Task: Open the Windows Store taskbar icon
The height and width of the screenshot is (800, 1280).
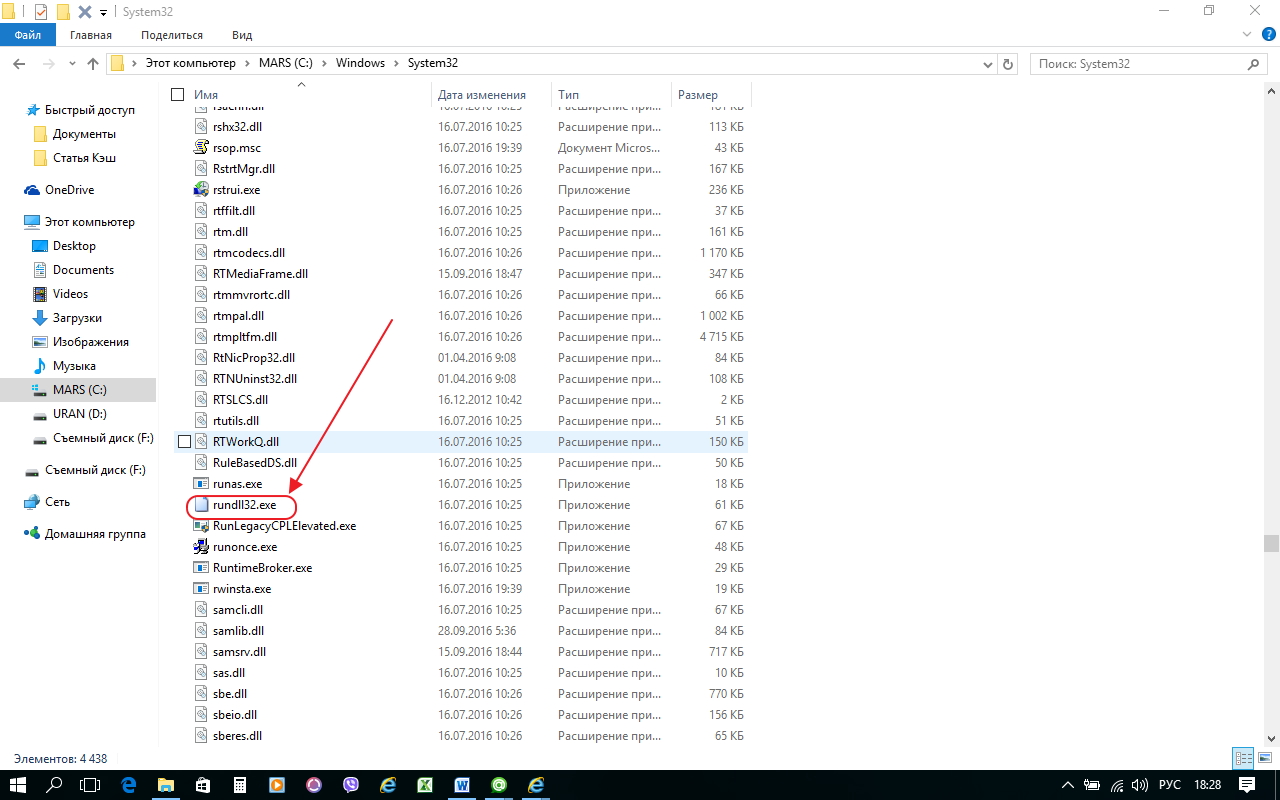Action: click(x=202, y=785)
